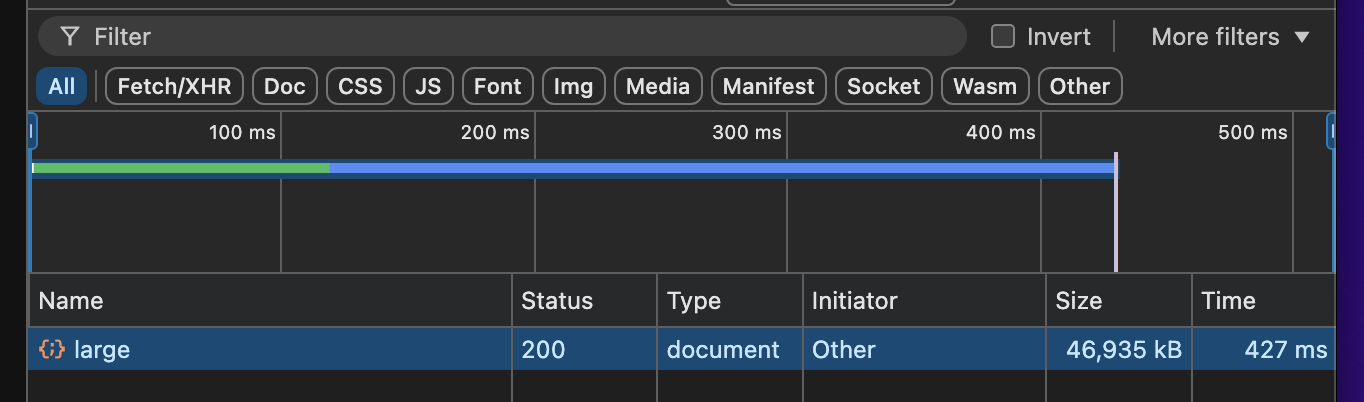Click the funnel filter icon

pyautogui.click(x=69, y=37)
